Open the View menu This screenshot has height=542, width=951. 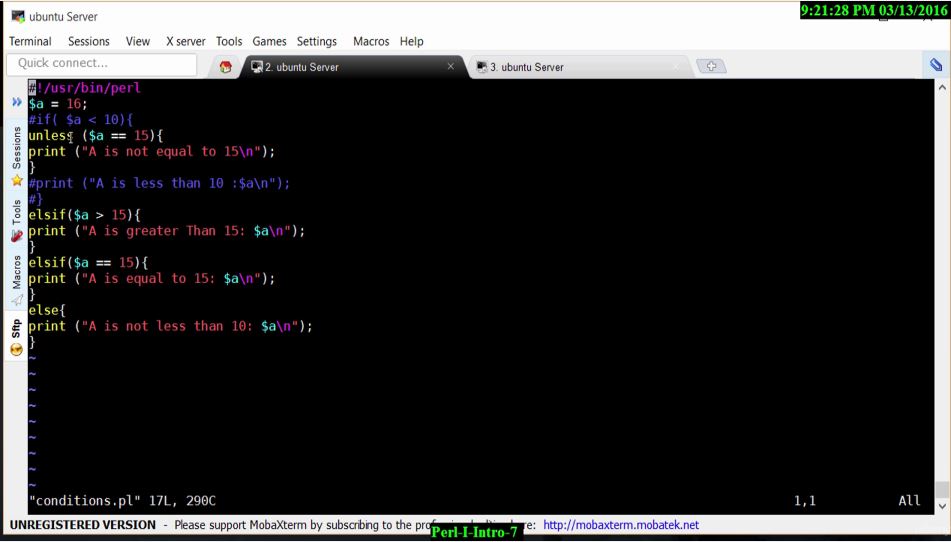138,41
